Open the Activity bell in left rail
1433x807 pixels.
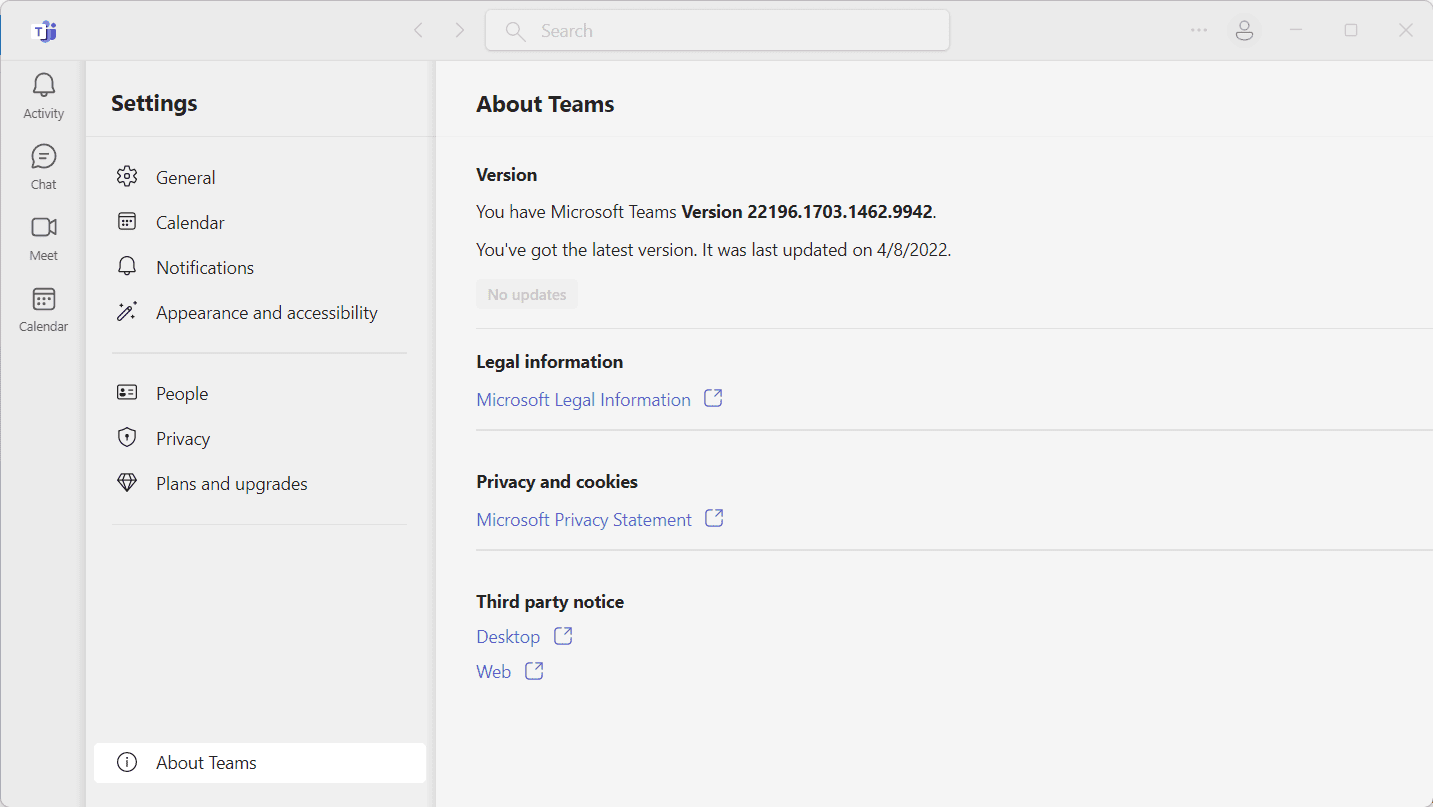[x=43, y=96]
